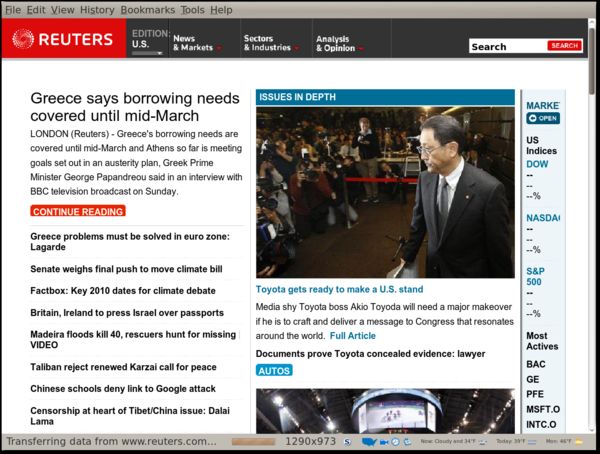Open the File menu
The height and width of the screenshot is (454, 600).
13,10
